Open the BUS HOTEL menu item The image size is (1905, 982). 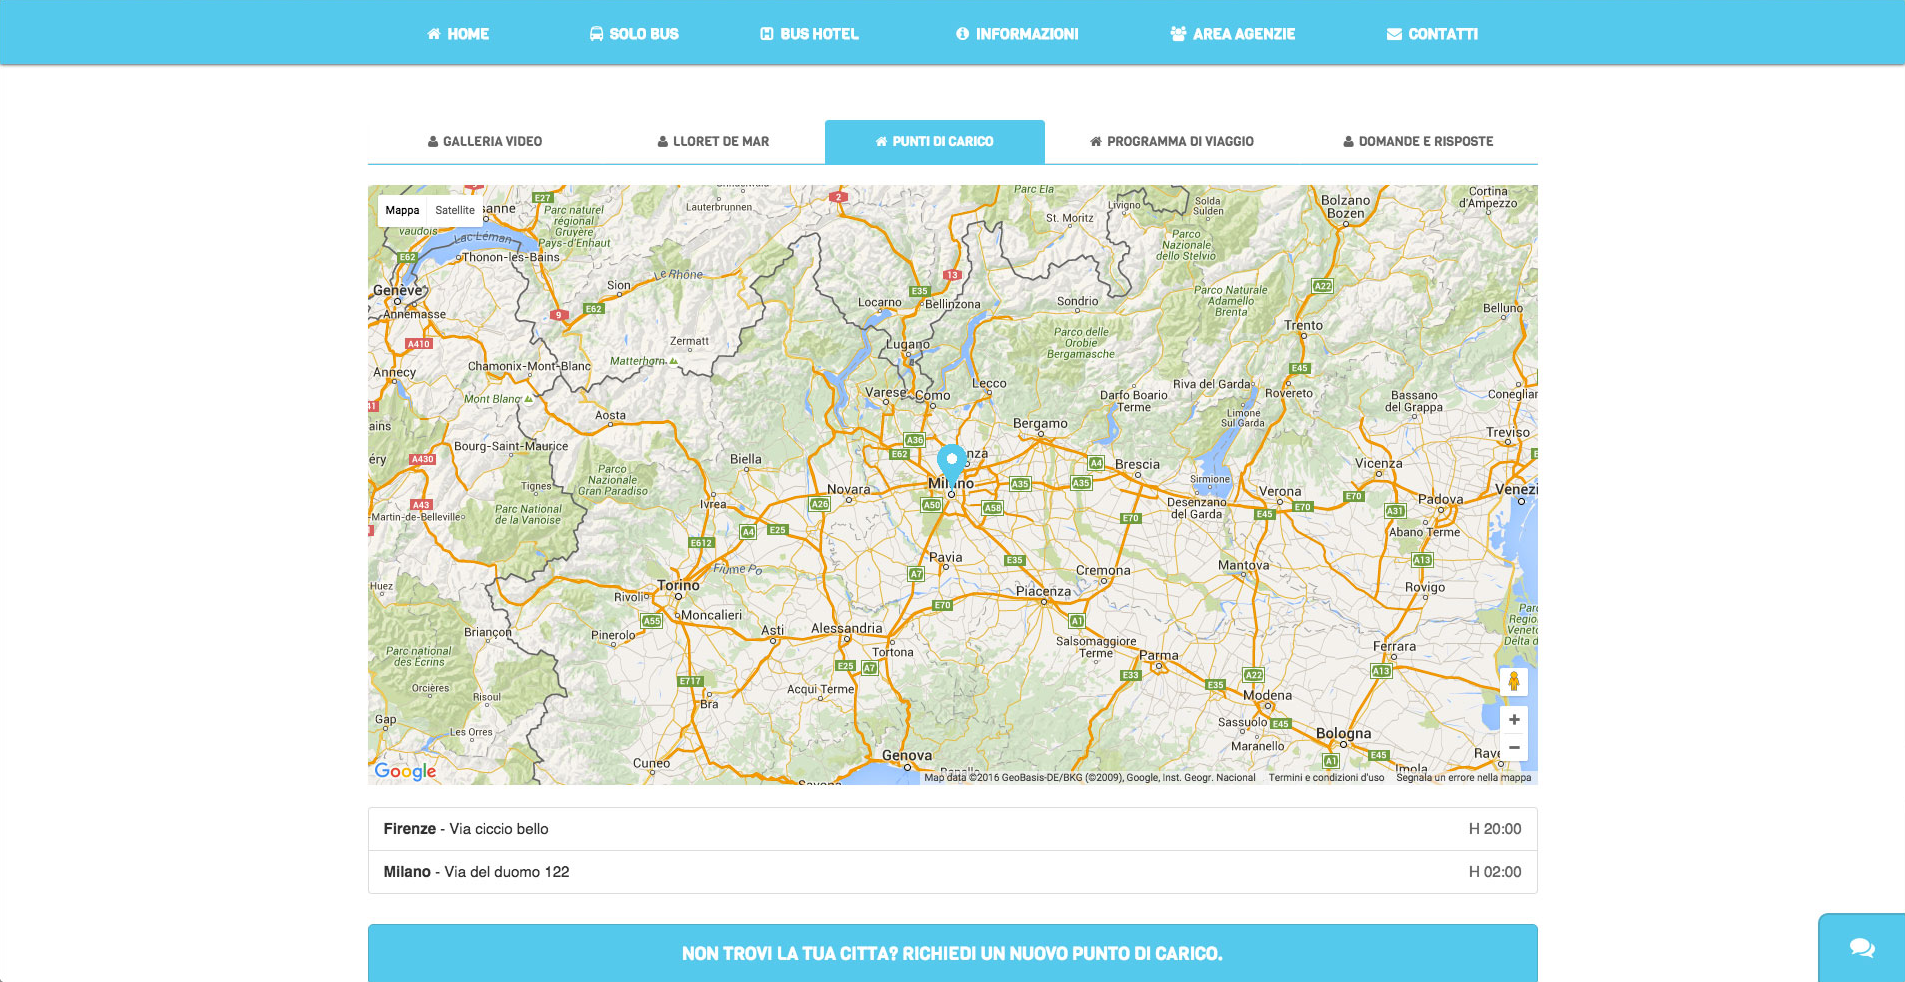coord(809,34)
